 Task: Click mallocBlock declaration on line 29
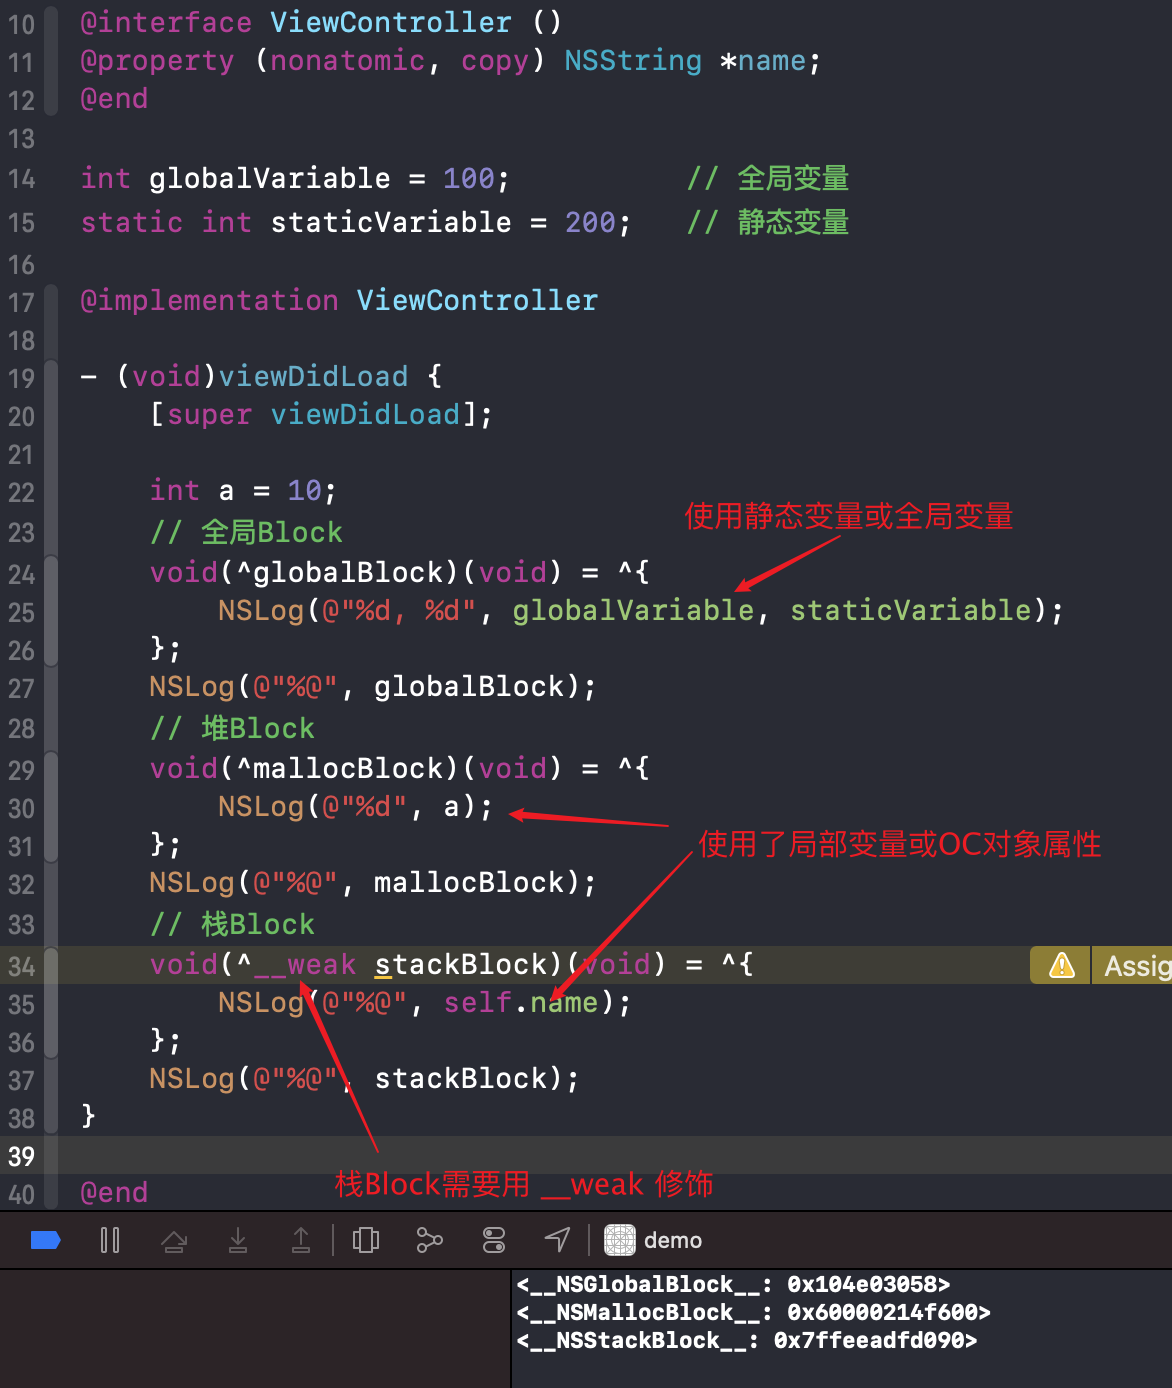tap(348, 768)
